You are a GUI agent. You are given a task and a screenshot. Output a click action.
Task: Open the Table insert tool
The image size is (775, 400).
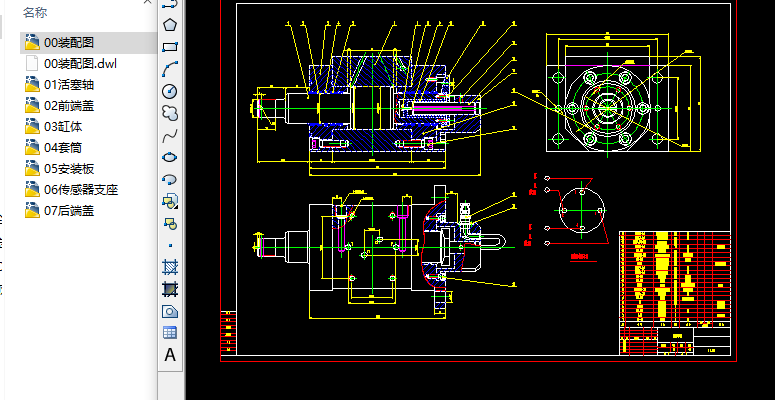pos(170,333)
